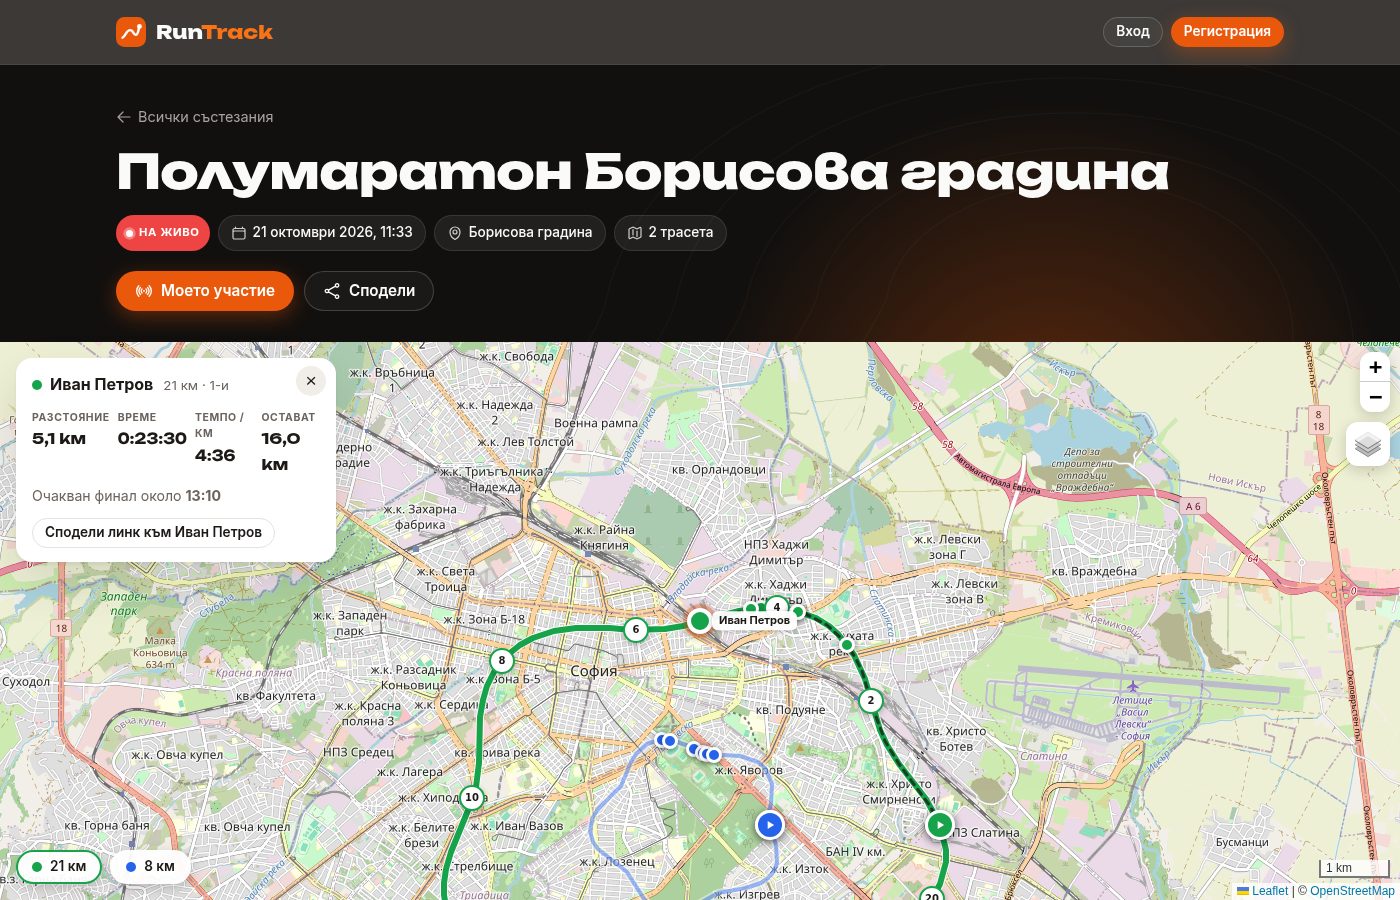Screen dimensions: 1400x900
Task: Zoom in on the map
Action: point(1375,367)
